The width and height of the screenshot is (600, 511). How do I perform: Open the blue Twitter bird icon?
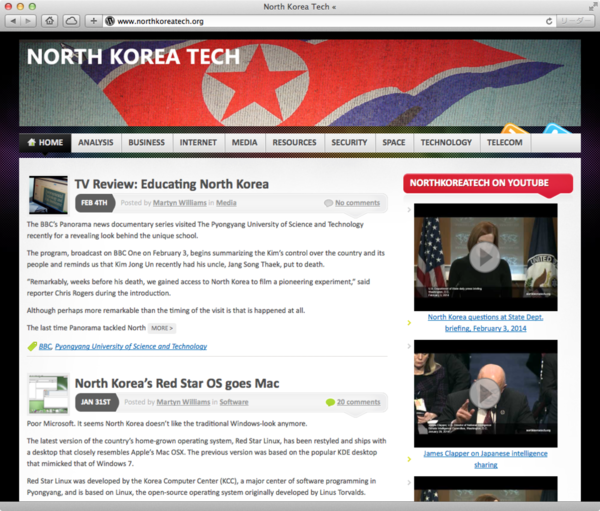pos(557,129)
